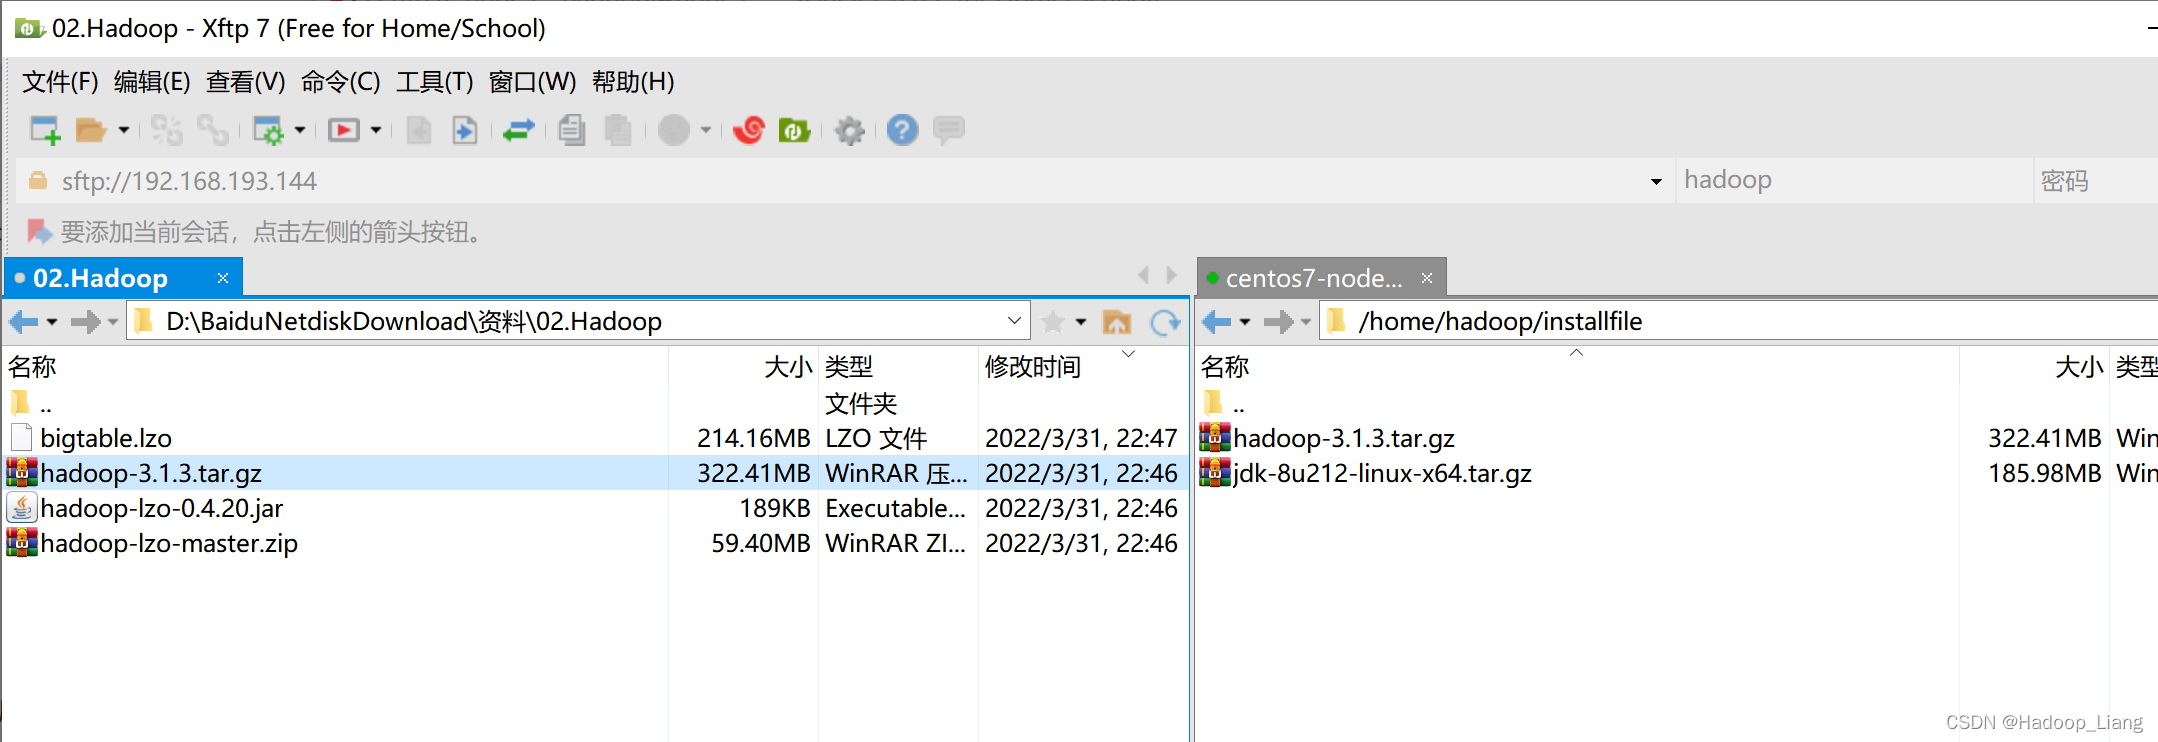2158x742 pixels.
Task: Click the gray circle globe icon
Action: [x=674, y=130]
